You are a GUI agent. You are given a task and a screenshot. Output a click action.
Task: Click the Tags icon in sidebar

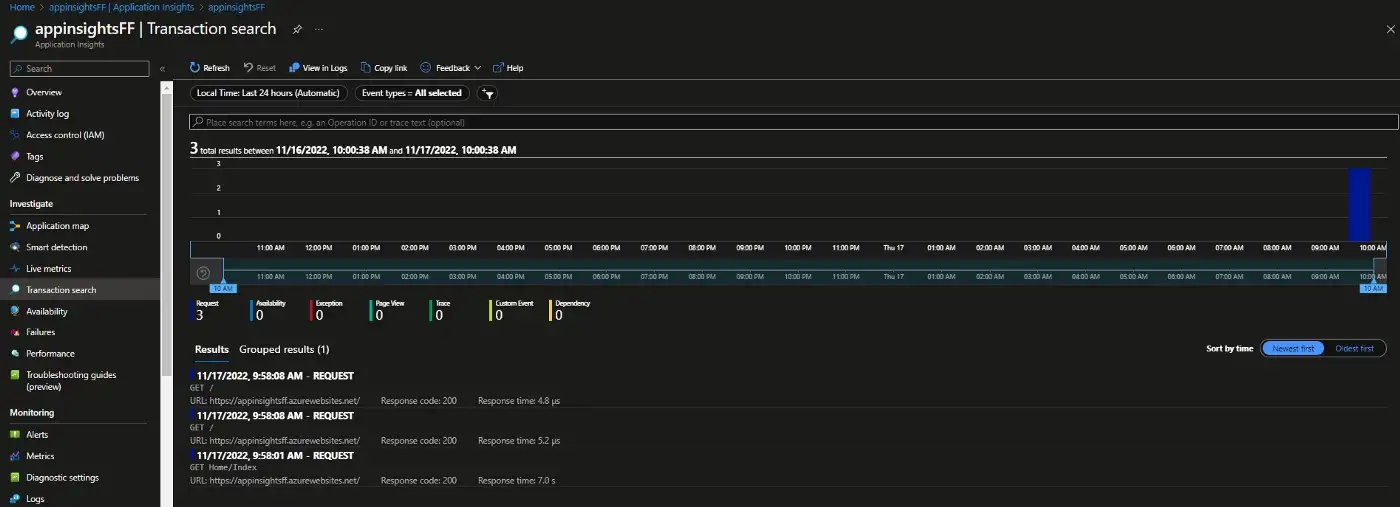pos(15,156)
